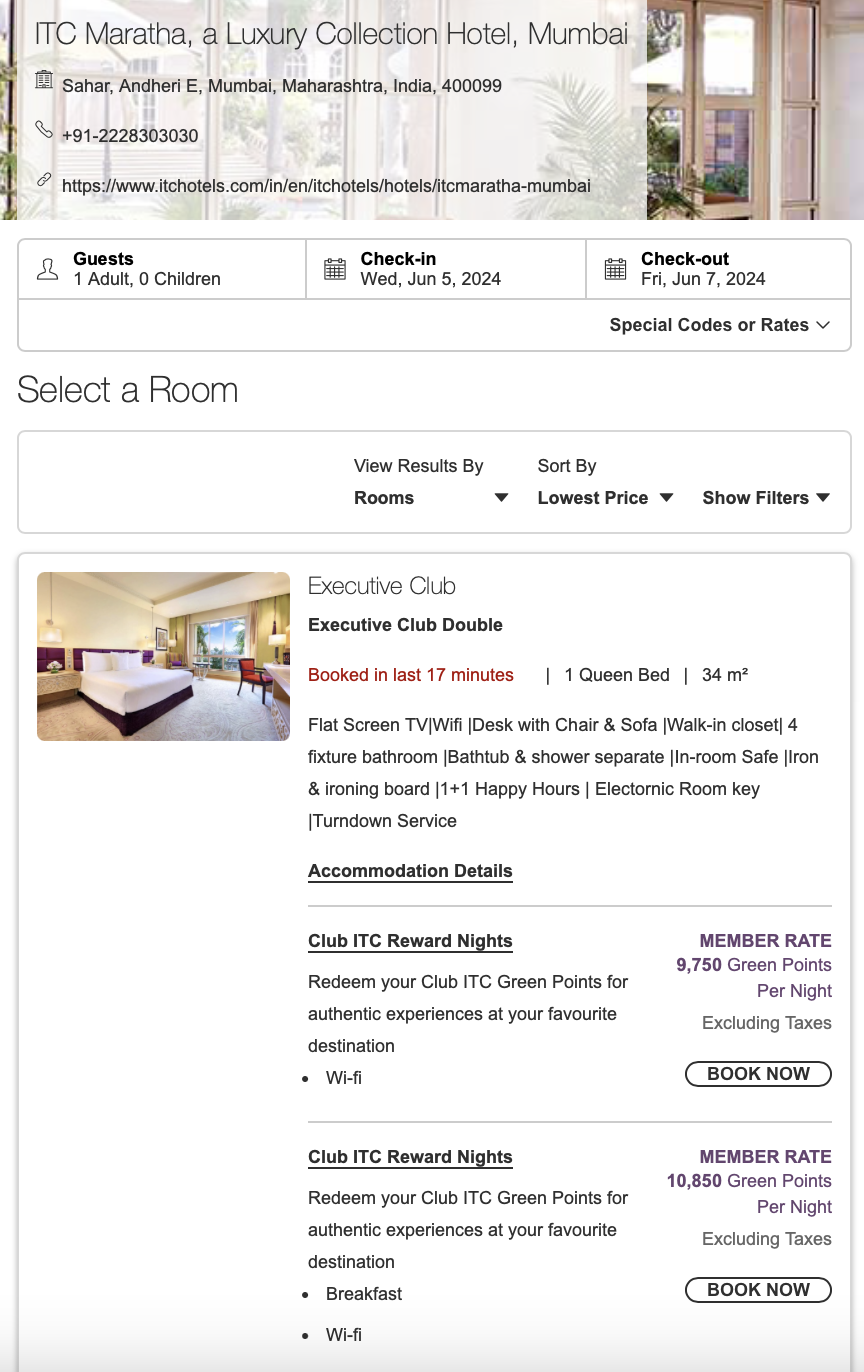Viewport: 864px width, 1372px height.
Task: Click the phone icon beside hotel number
Action: click(x=44, y=130)
